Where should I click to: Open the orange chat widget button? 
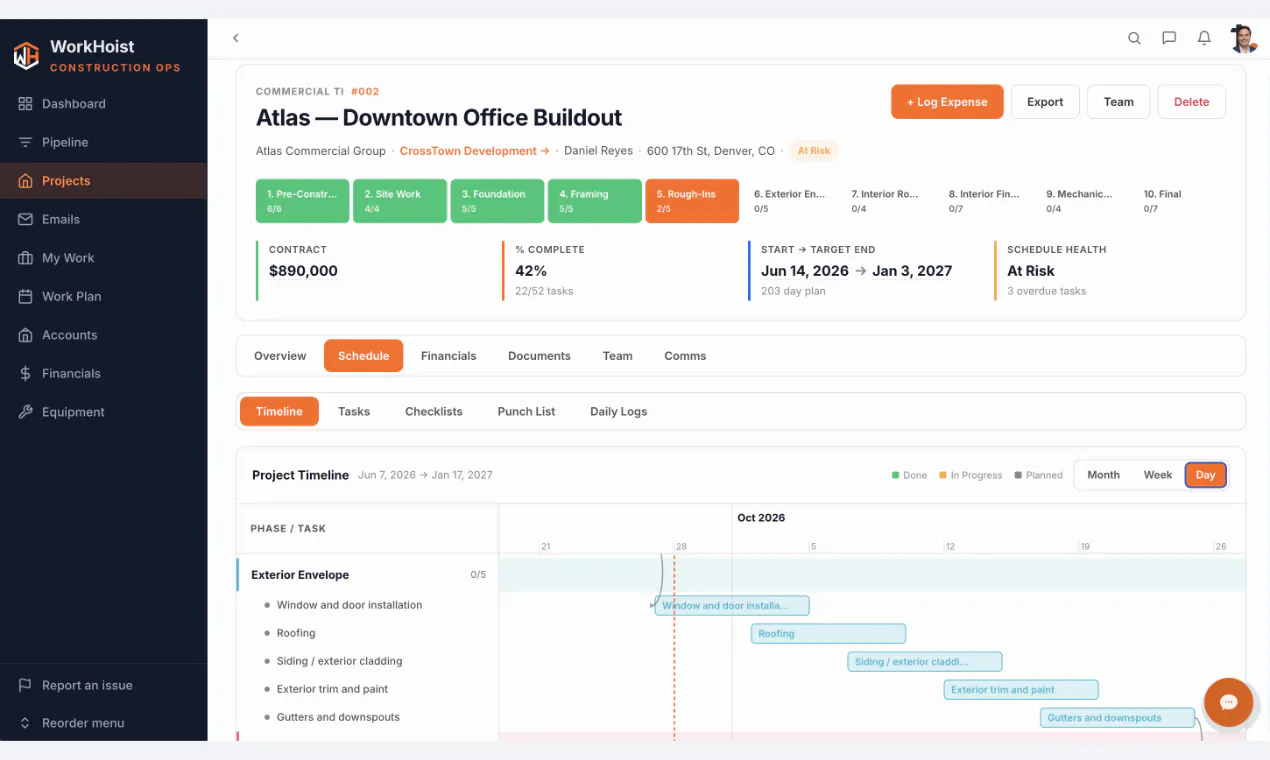(x=1228, y=702)
